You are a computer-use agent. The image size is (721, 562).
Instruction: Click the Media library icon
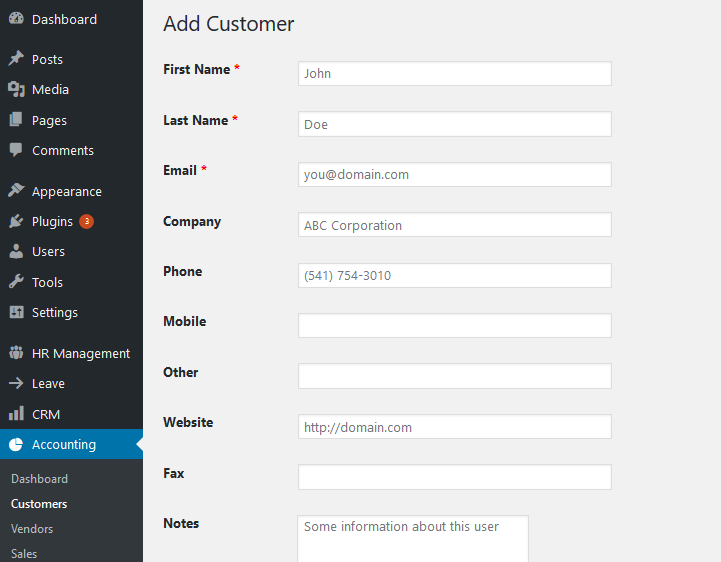(16, 89)
